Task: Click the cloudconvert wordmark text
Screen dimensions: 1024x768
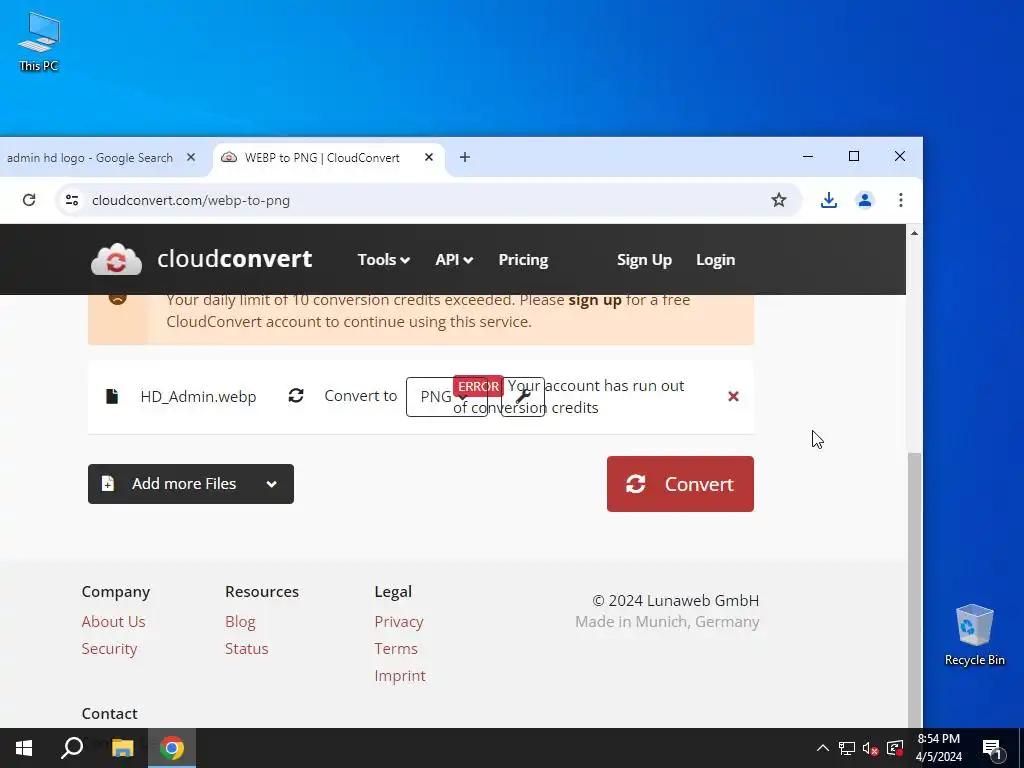Action: (x=234, y=259)
